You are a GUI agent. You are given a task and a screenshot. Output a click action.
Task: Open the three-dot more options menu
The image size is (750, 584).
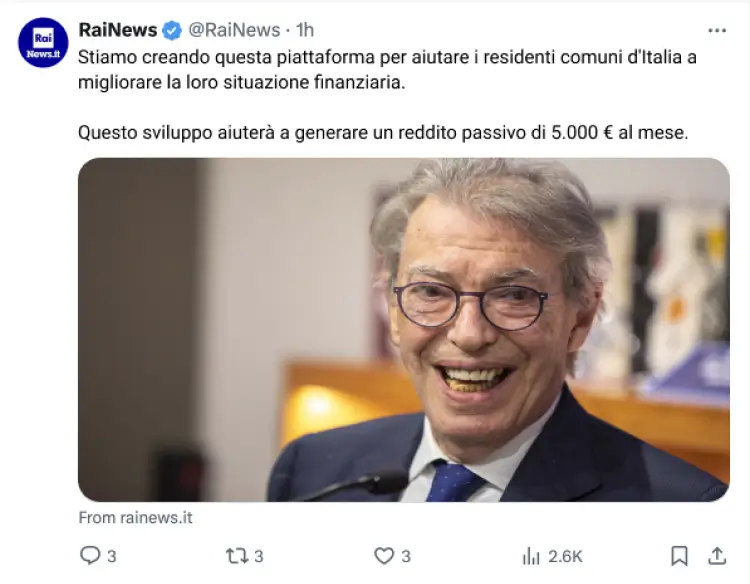[717, 31]
